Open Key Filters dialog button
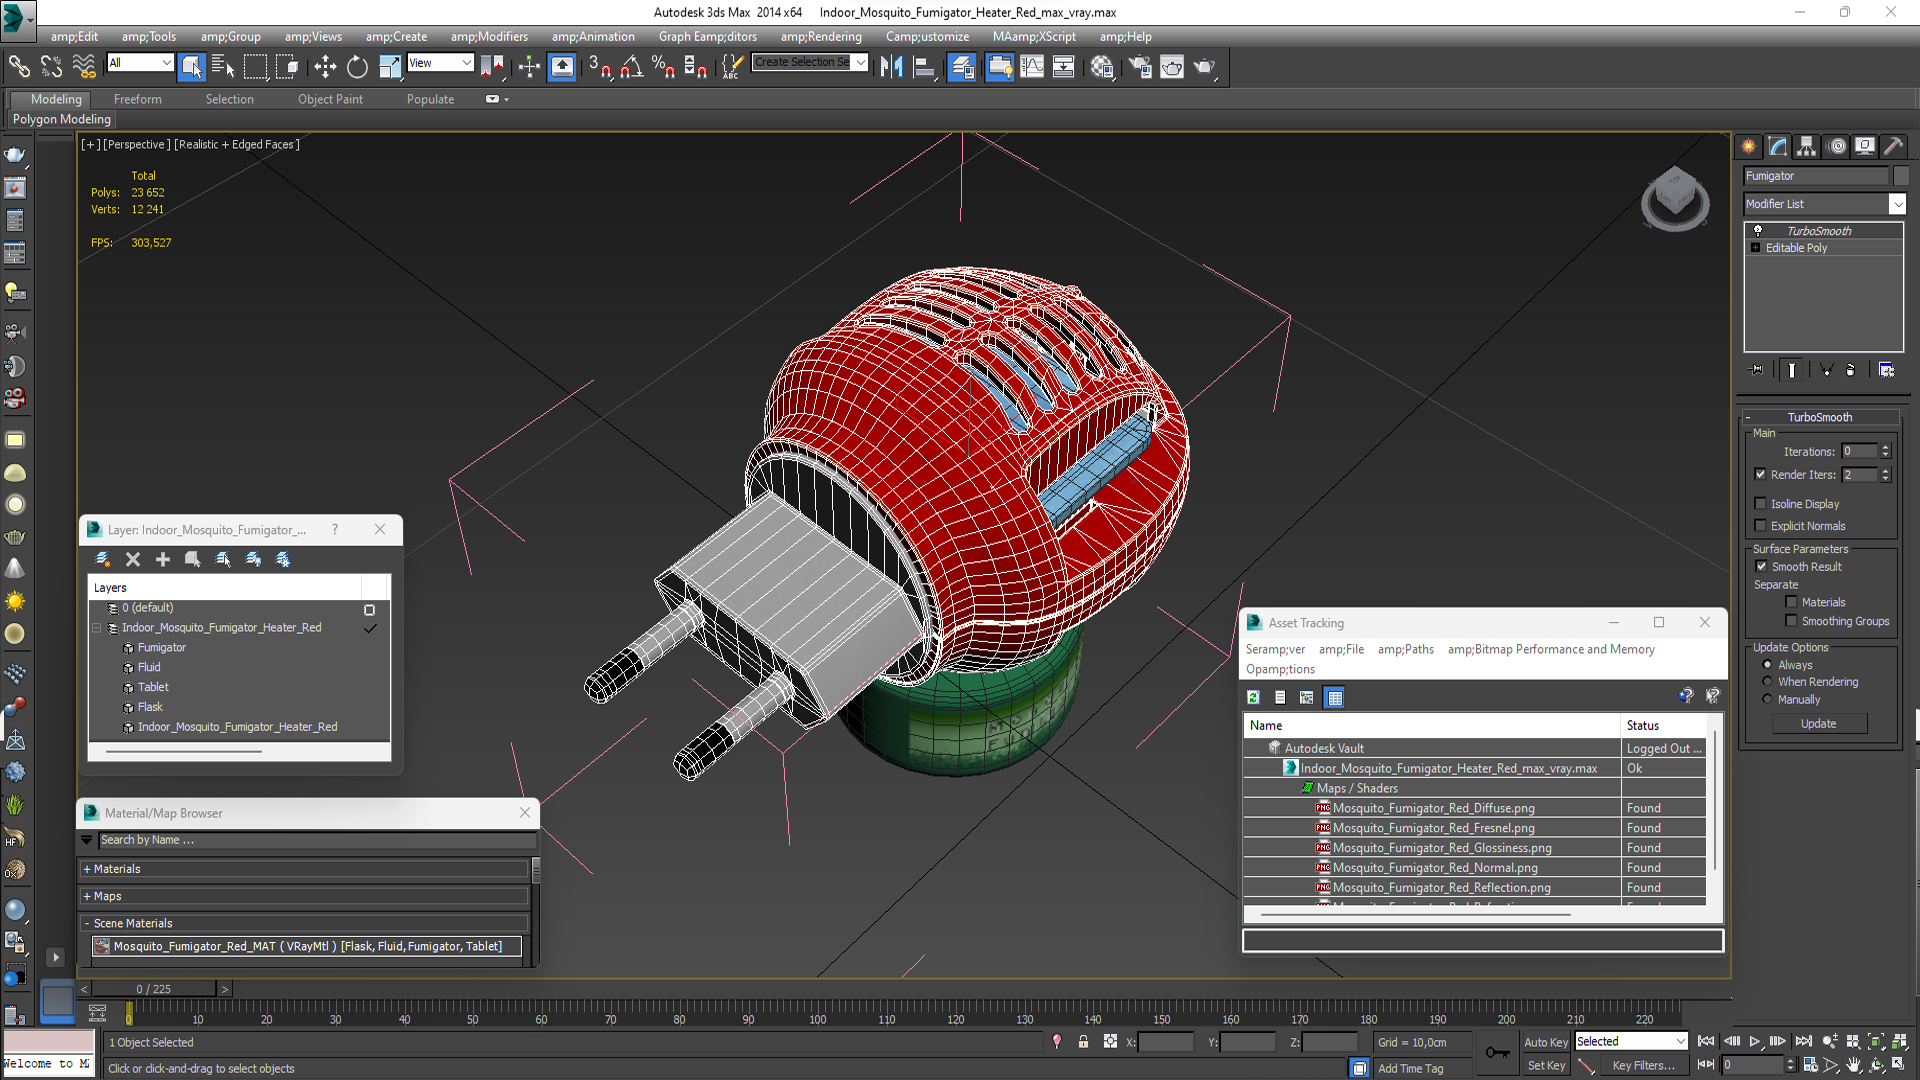 tap(1643, 1065)
